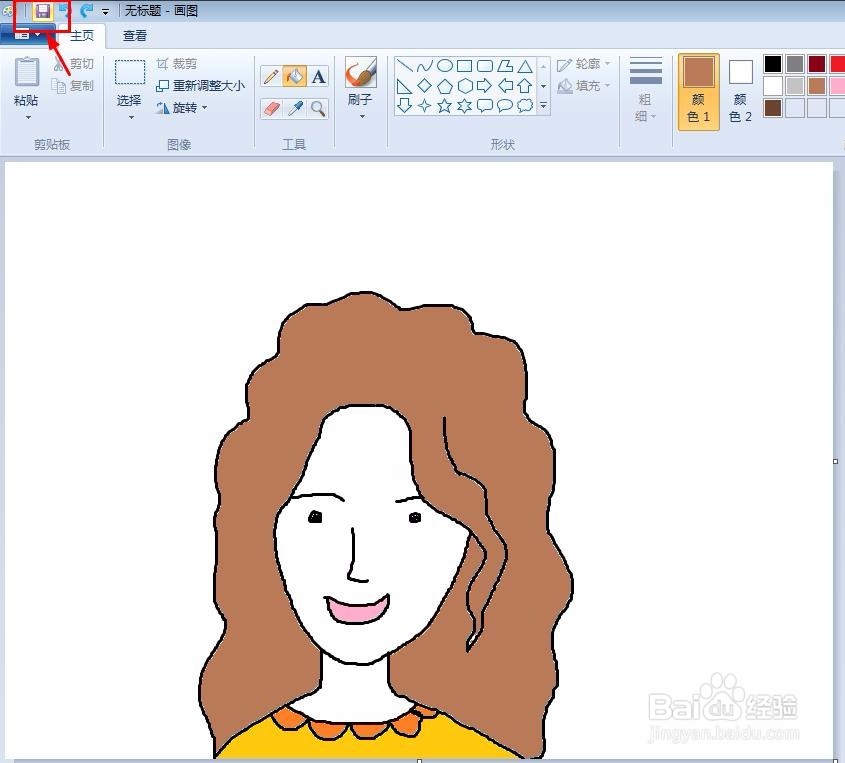Screen dimensions: 845x763
Task: Select the Eraser tool
Action: click(270, 106)
